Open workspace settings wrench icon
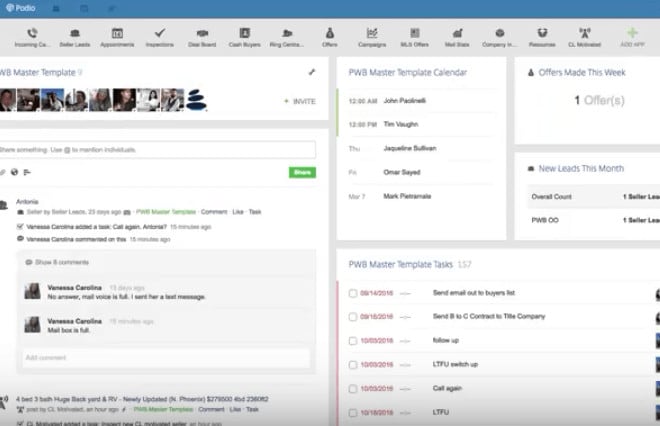660x426 pixels. [x=312, y=72]
